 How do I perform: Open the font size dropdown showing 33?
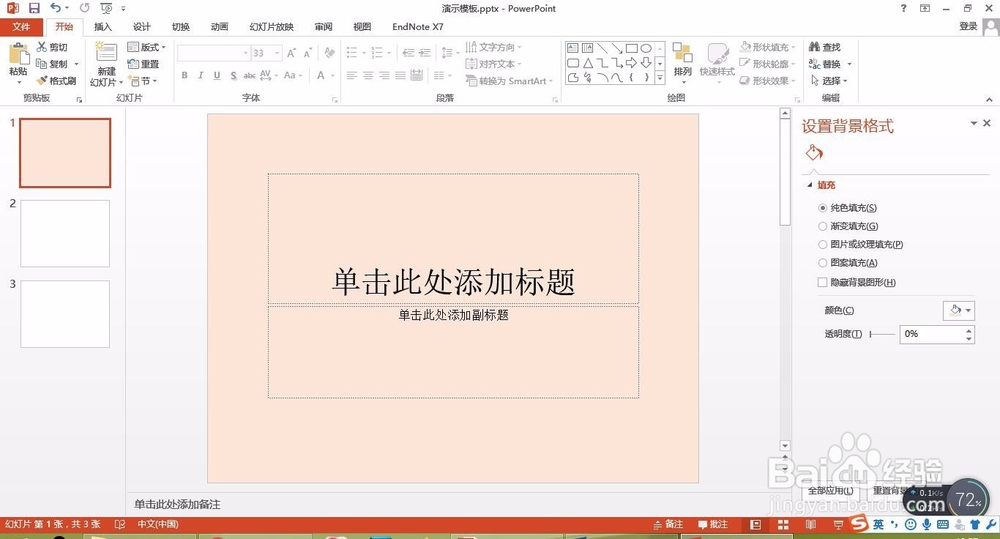(277, 53)
